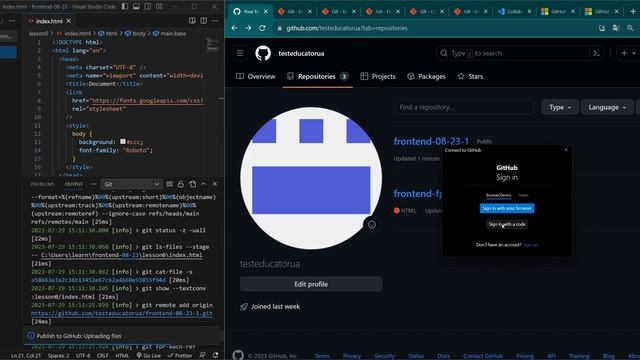The width and height of the screenshot is (640, 360).
Task: Open the Repositories profile tab
Action: [x=318, y=76]
